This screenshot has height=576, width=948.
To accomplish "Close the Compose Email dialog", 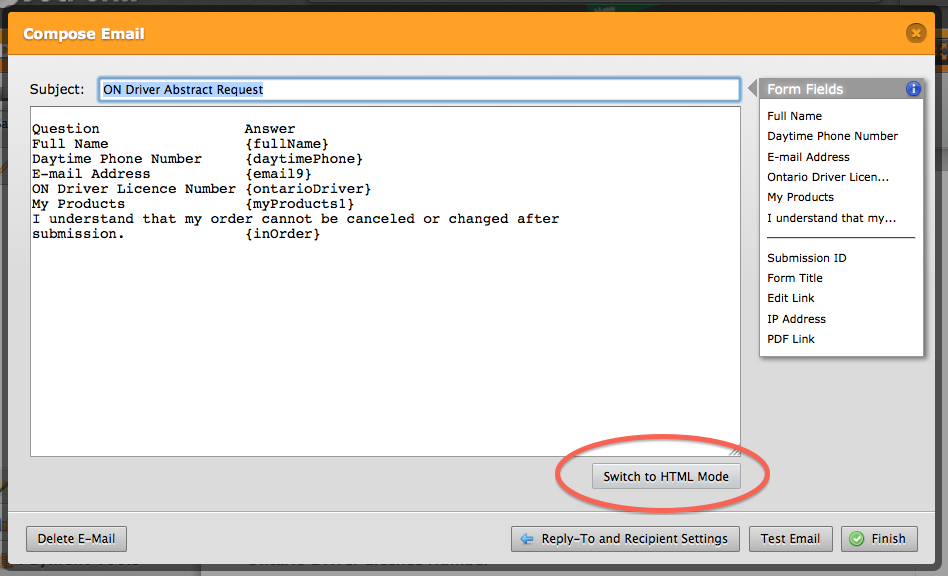I will [915, 34].
